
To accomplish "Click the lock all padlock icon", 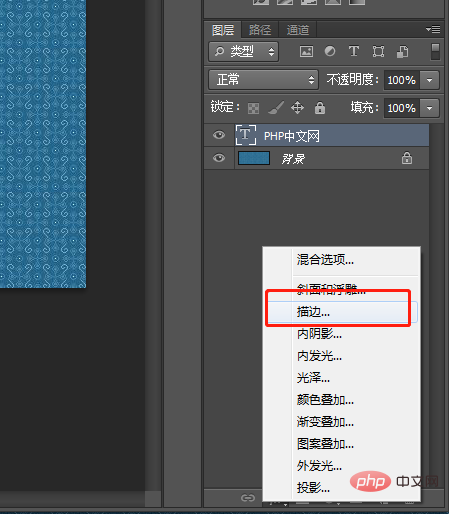I will click(320, 108).
